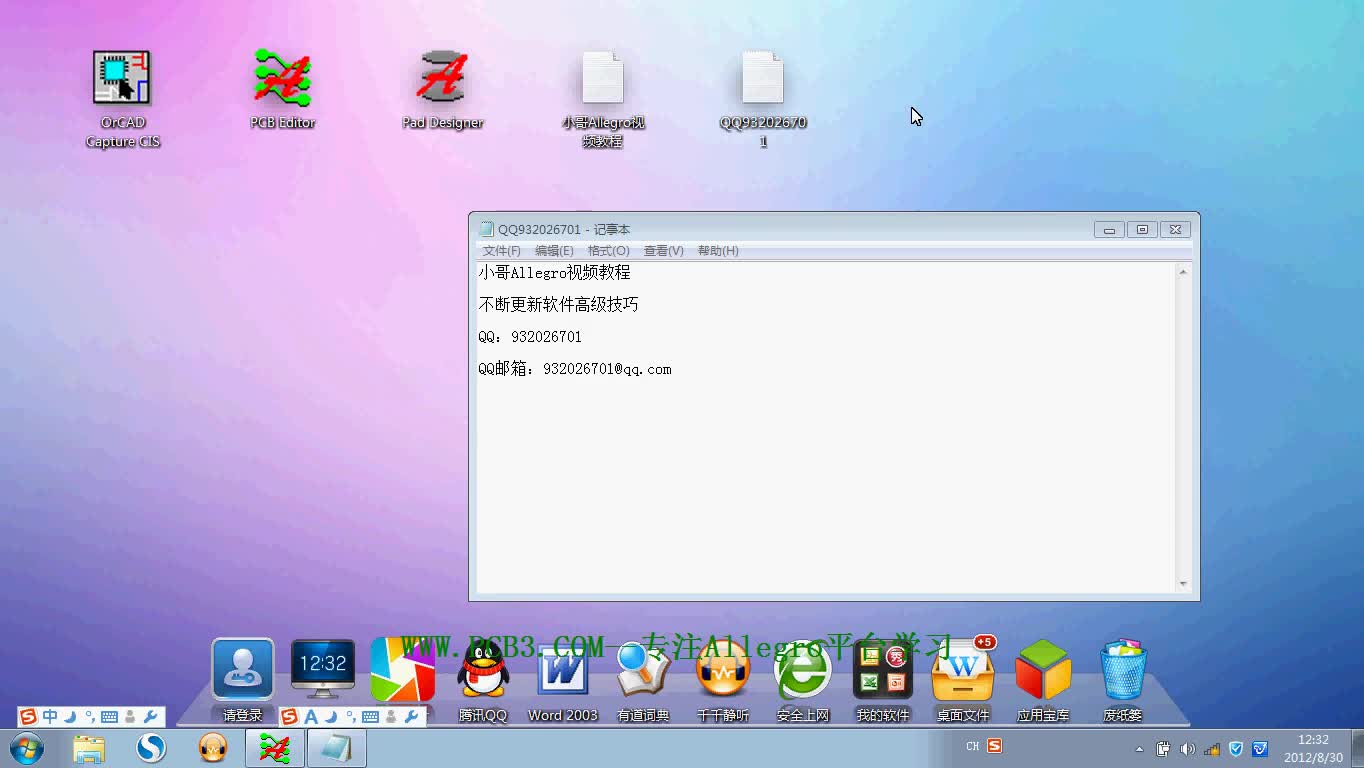The width and height of the screenshot is (1364, 768).
Task: Click the power plug tray icon
Action: (1163, 748)
